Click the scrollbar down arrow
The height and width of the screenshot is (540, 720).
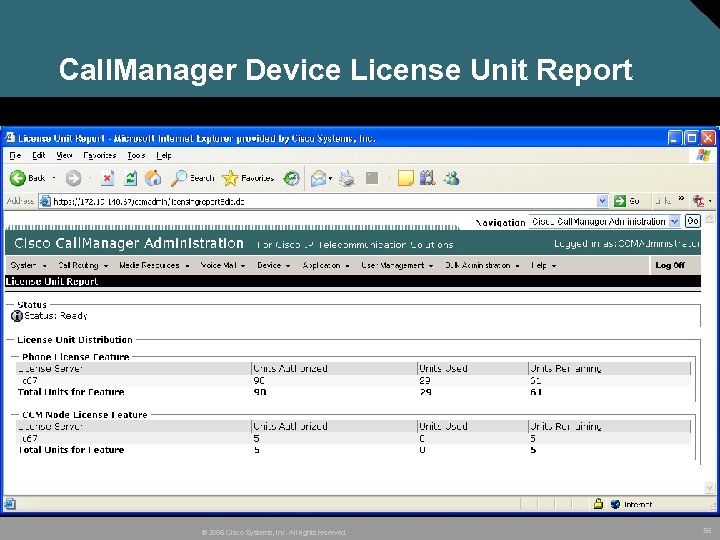710,488
